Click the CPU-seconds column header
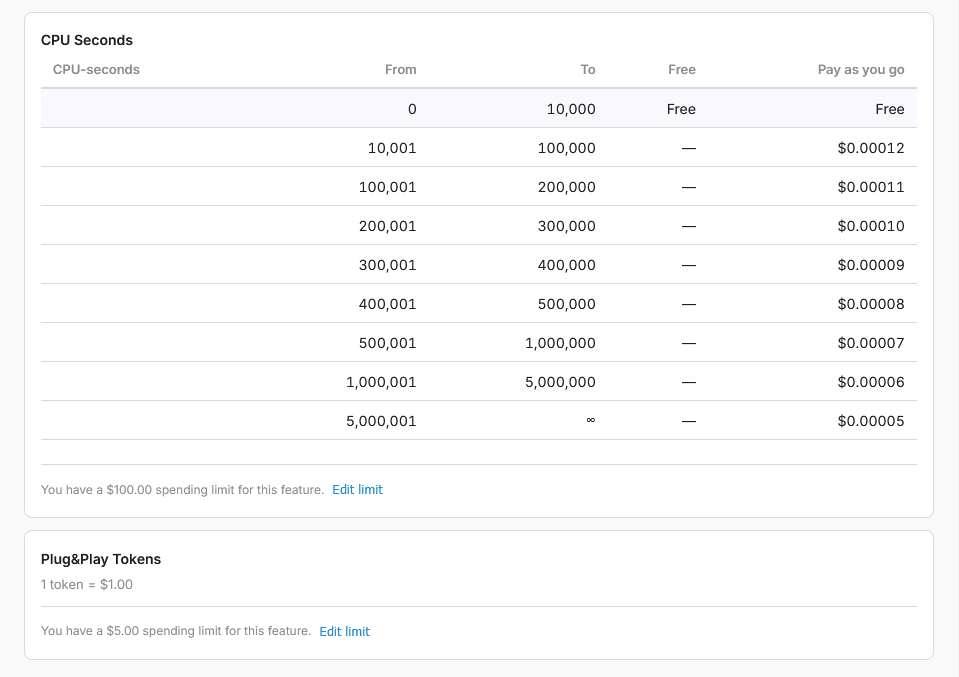 [96, 70]
